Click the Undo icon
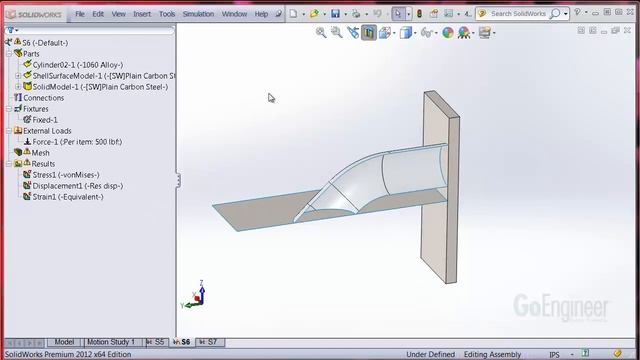The image size is (640, 360). [x=377, y=13]
